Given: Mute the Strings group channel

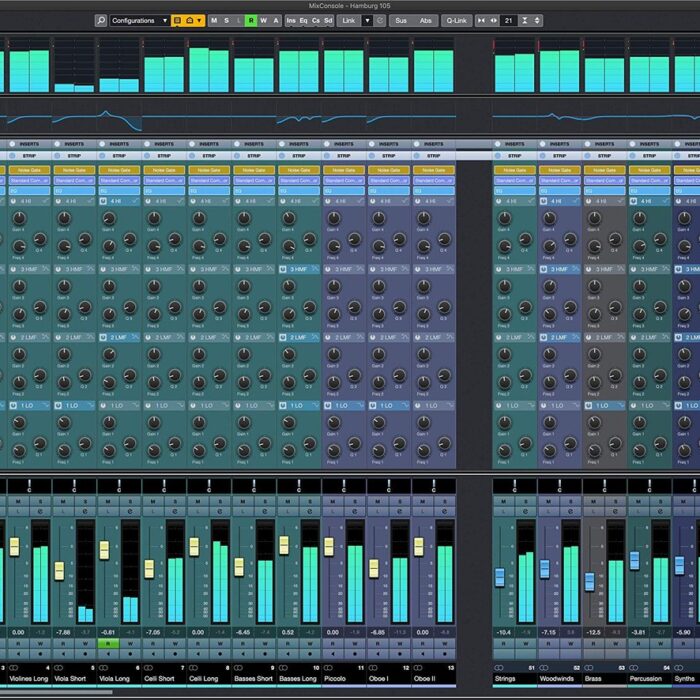Looking at the screenshot, I should pyautogui.click(x=504, y=502).
